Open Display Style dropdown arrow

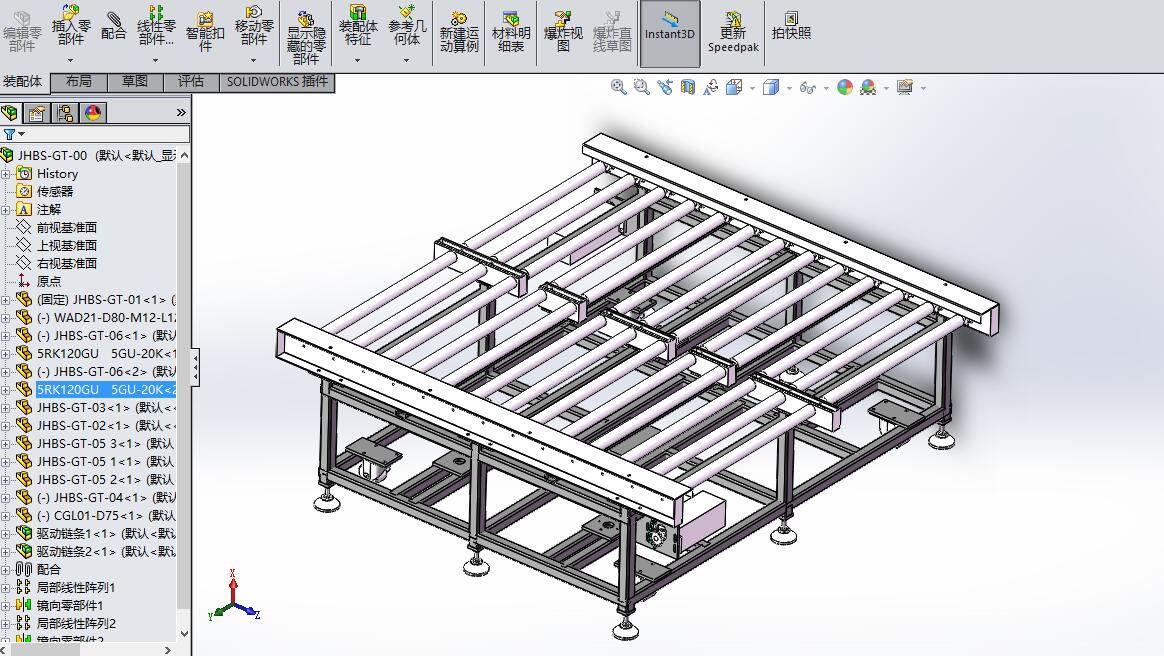(789, 88)
